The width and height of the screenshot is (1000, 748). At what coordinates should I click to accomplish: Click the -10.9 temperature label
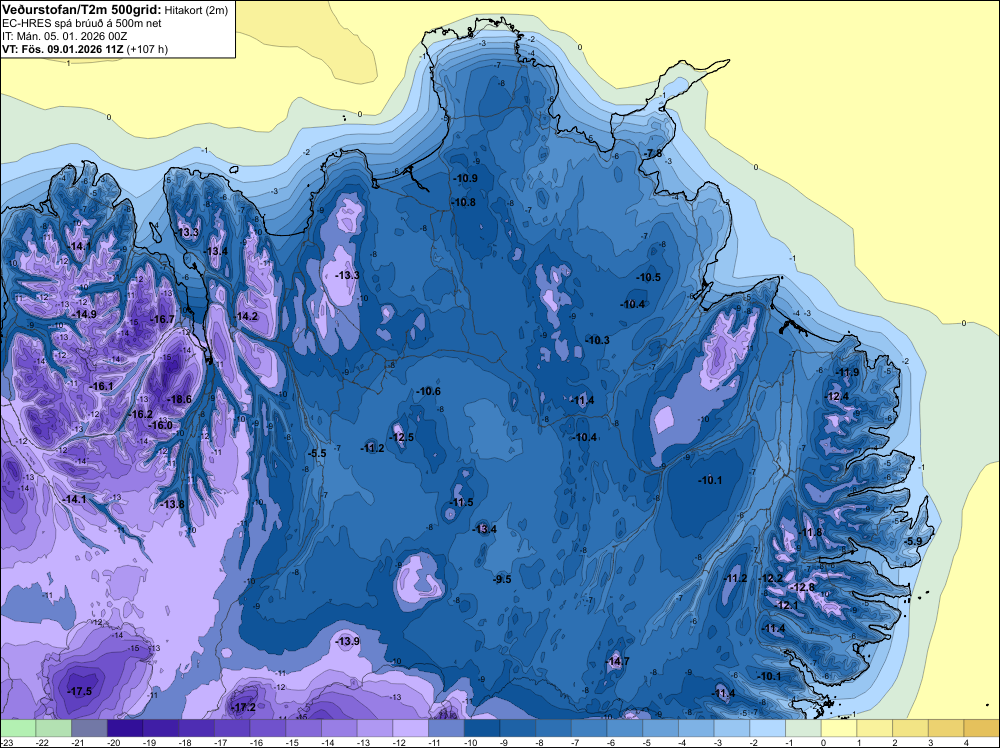(x=465, y=178)
